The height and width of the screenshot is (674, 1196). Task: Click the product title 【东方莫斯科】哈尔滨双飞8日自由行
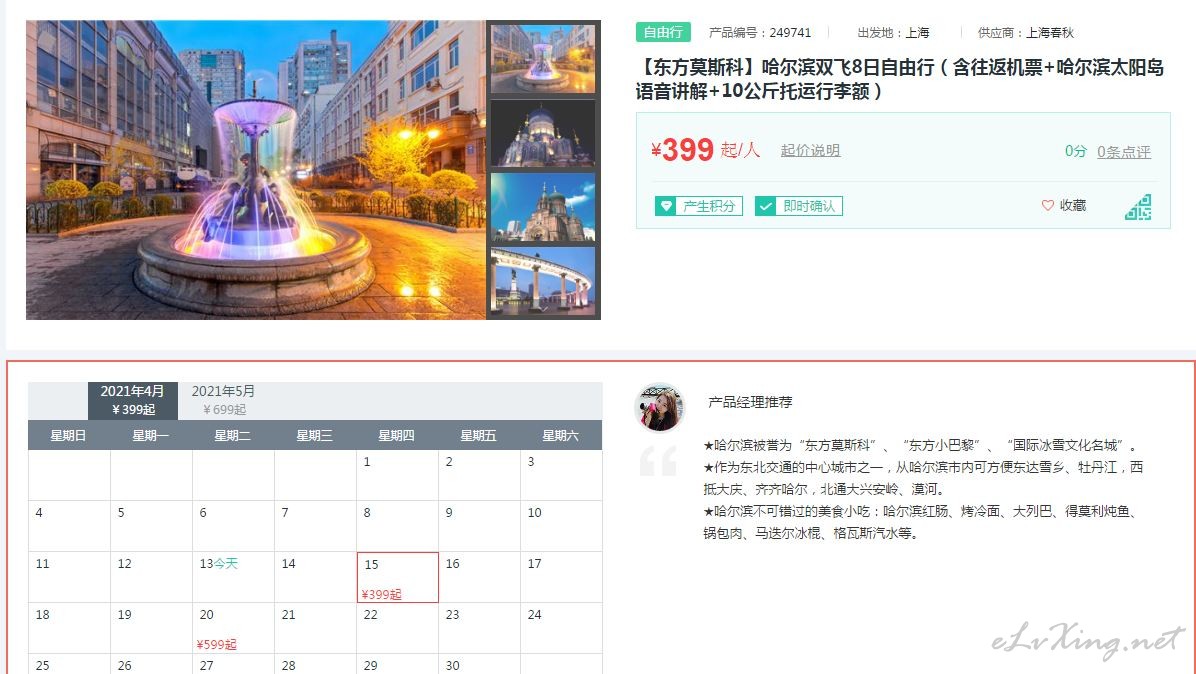tap(900, 79)
